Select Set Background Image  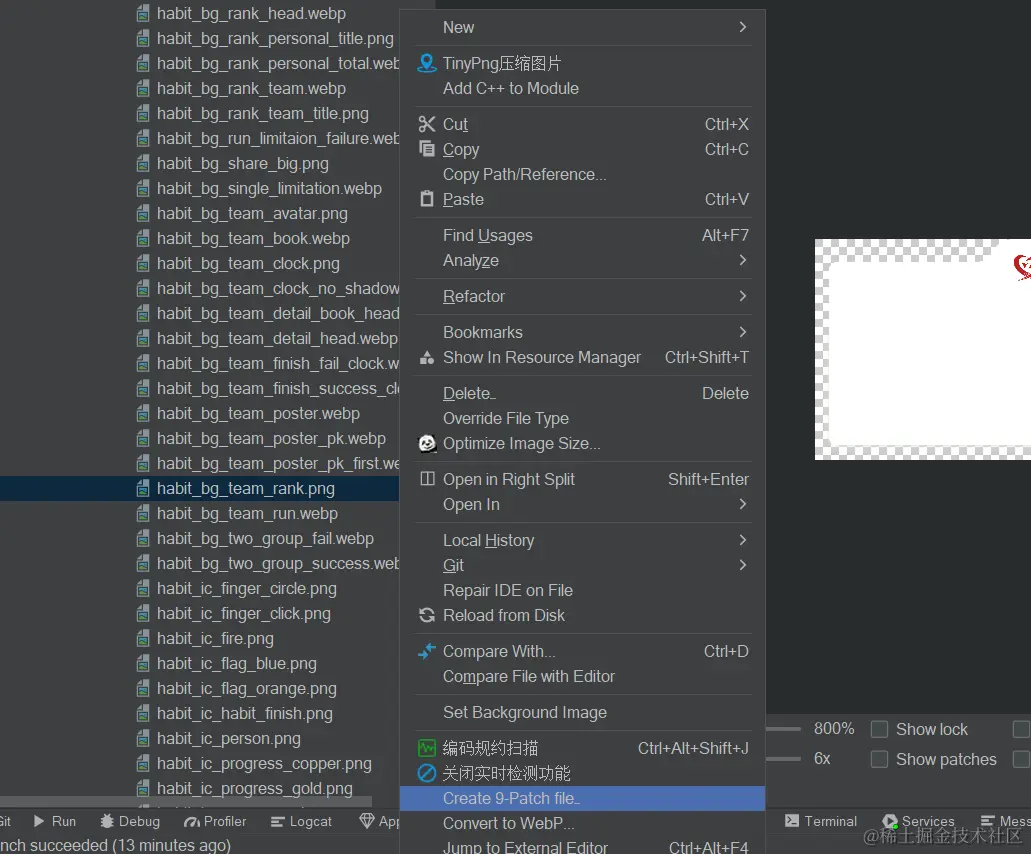coord(583,713)
